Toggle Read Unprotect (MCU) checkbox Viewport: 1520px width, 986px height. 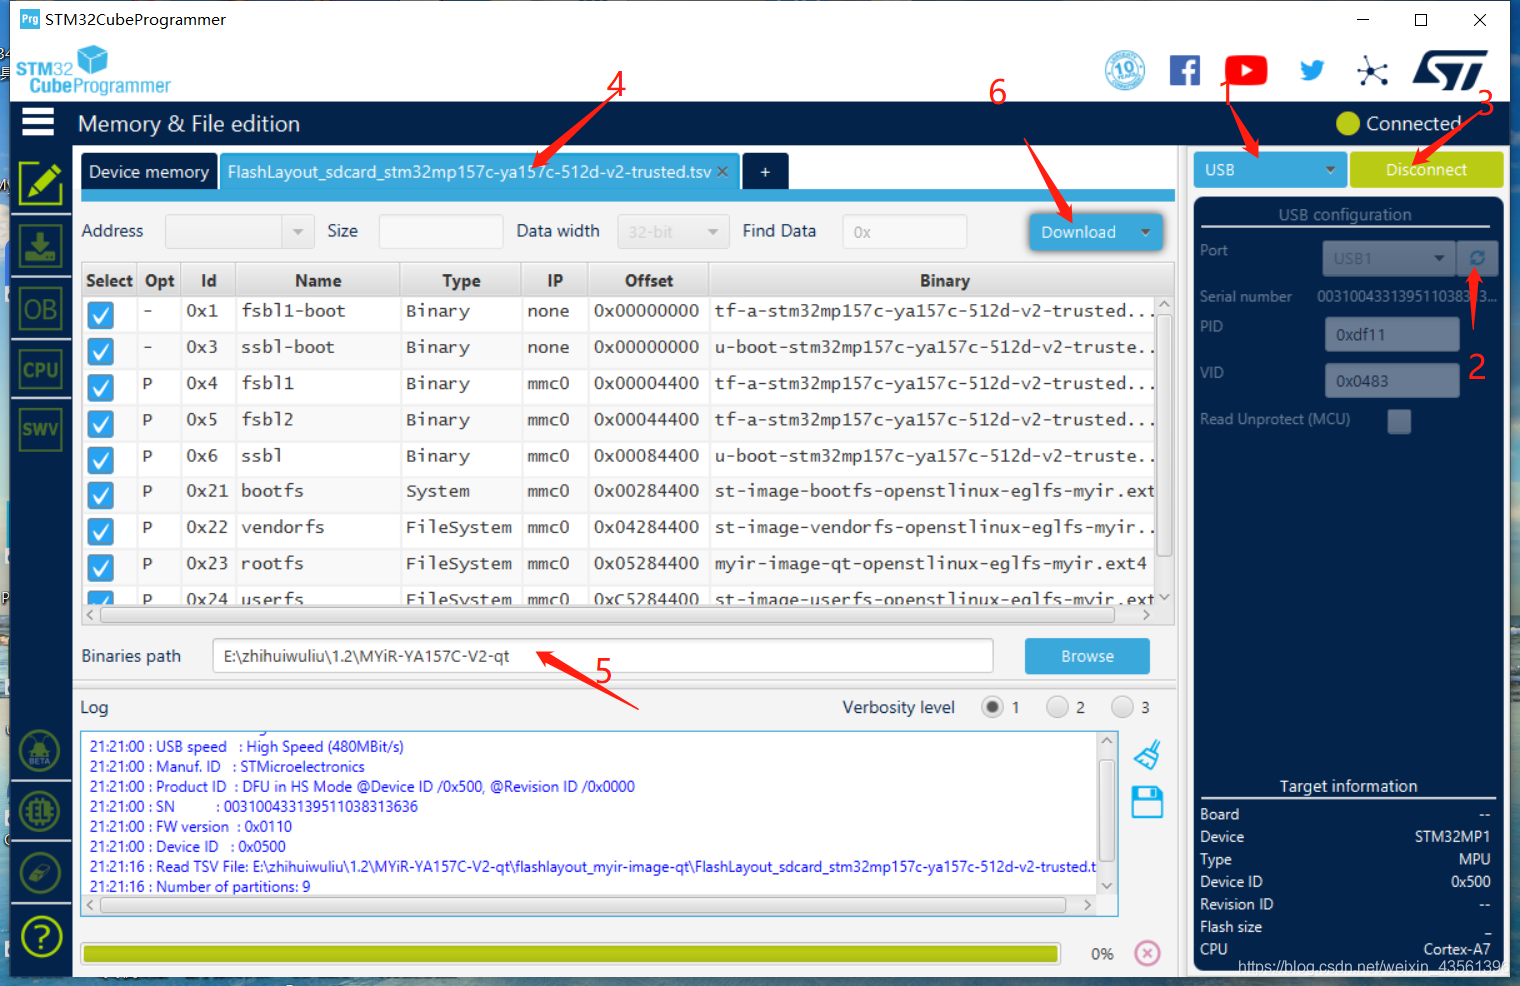(x=1399, y=421)
